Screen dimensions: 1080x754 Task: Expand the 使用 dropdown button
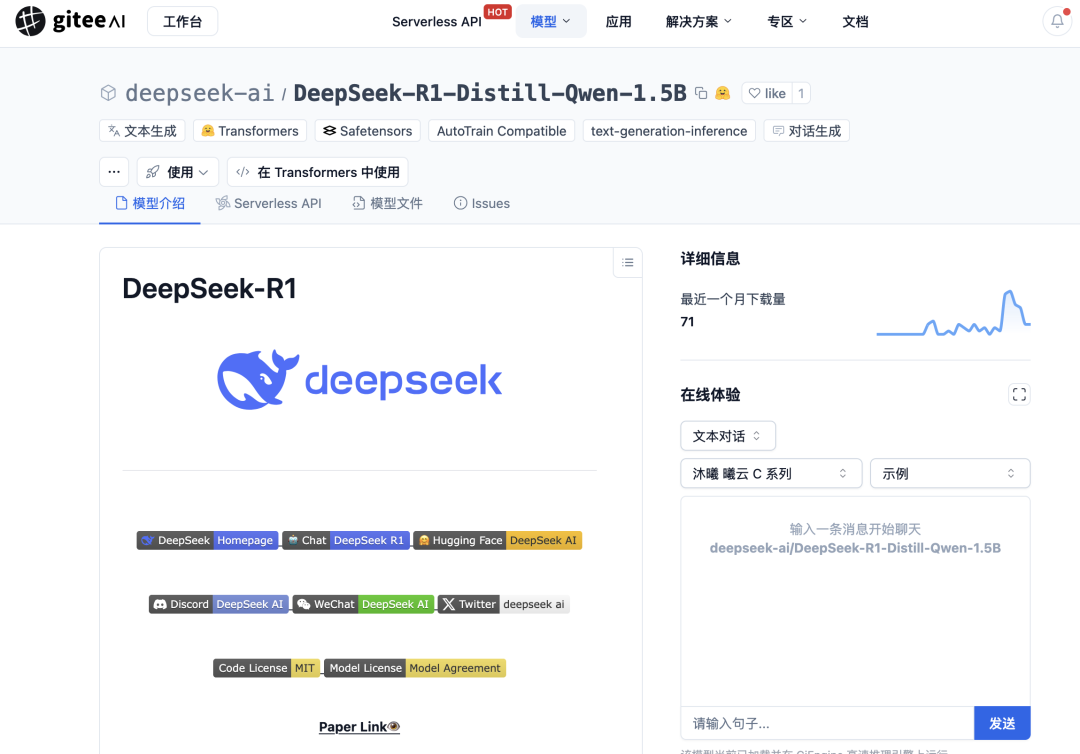[x=178, y=171]
